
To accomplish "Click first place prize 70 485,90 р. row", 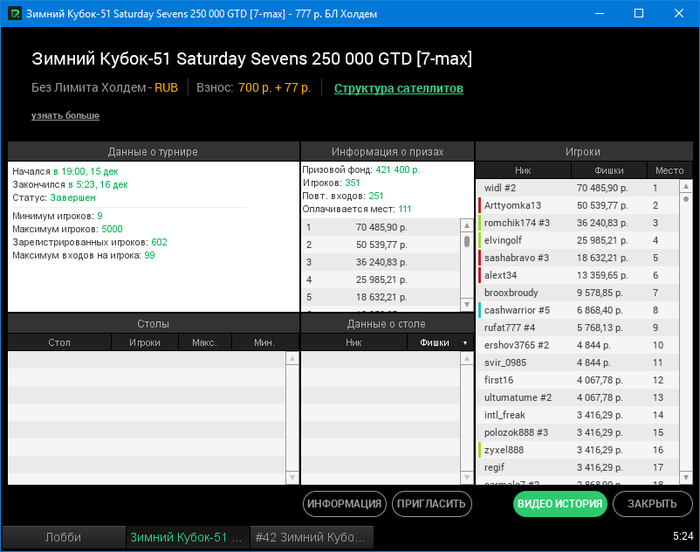I will [x=381, y=227].
